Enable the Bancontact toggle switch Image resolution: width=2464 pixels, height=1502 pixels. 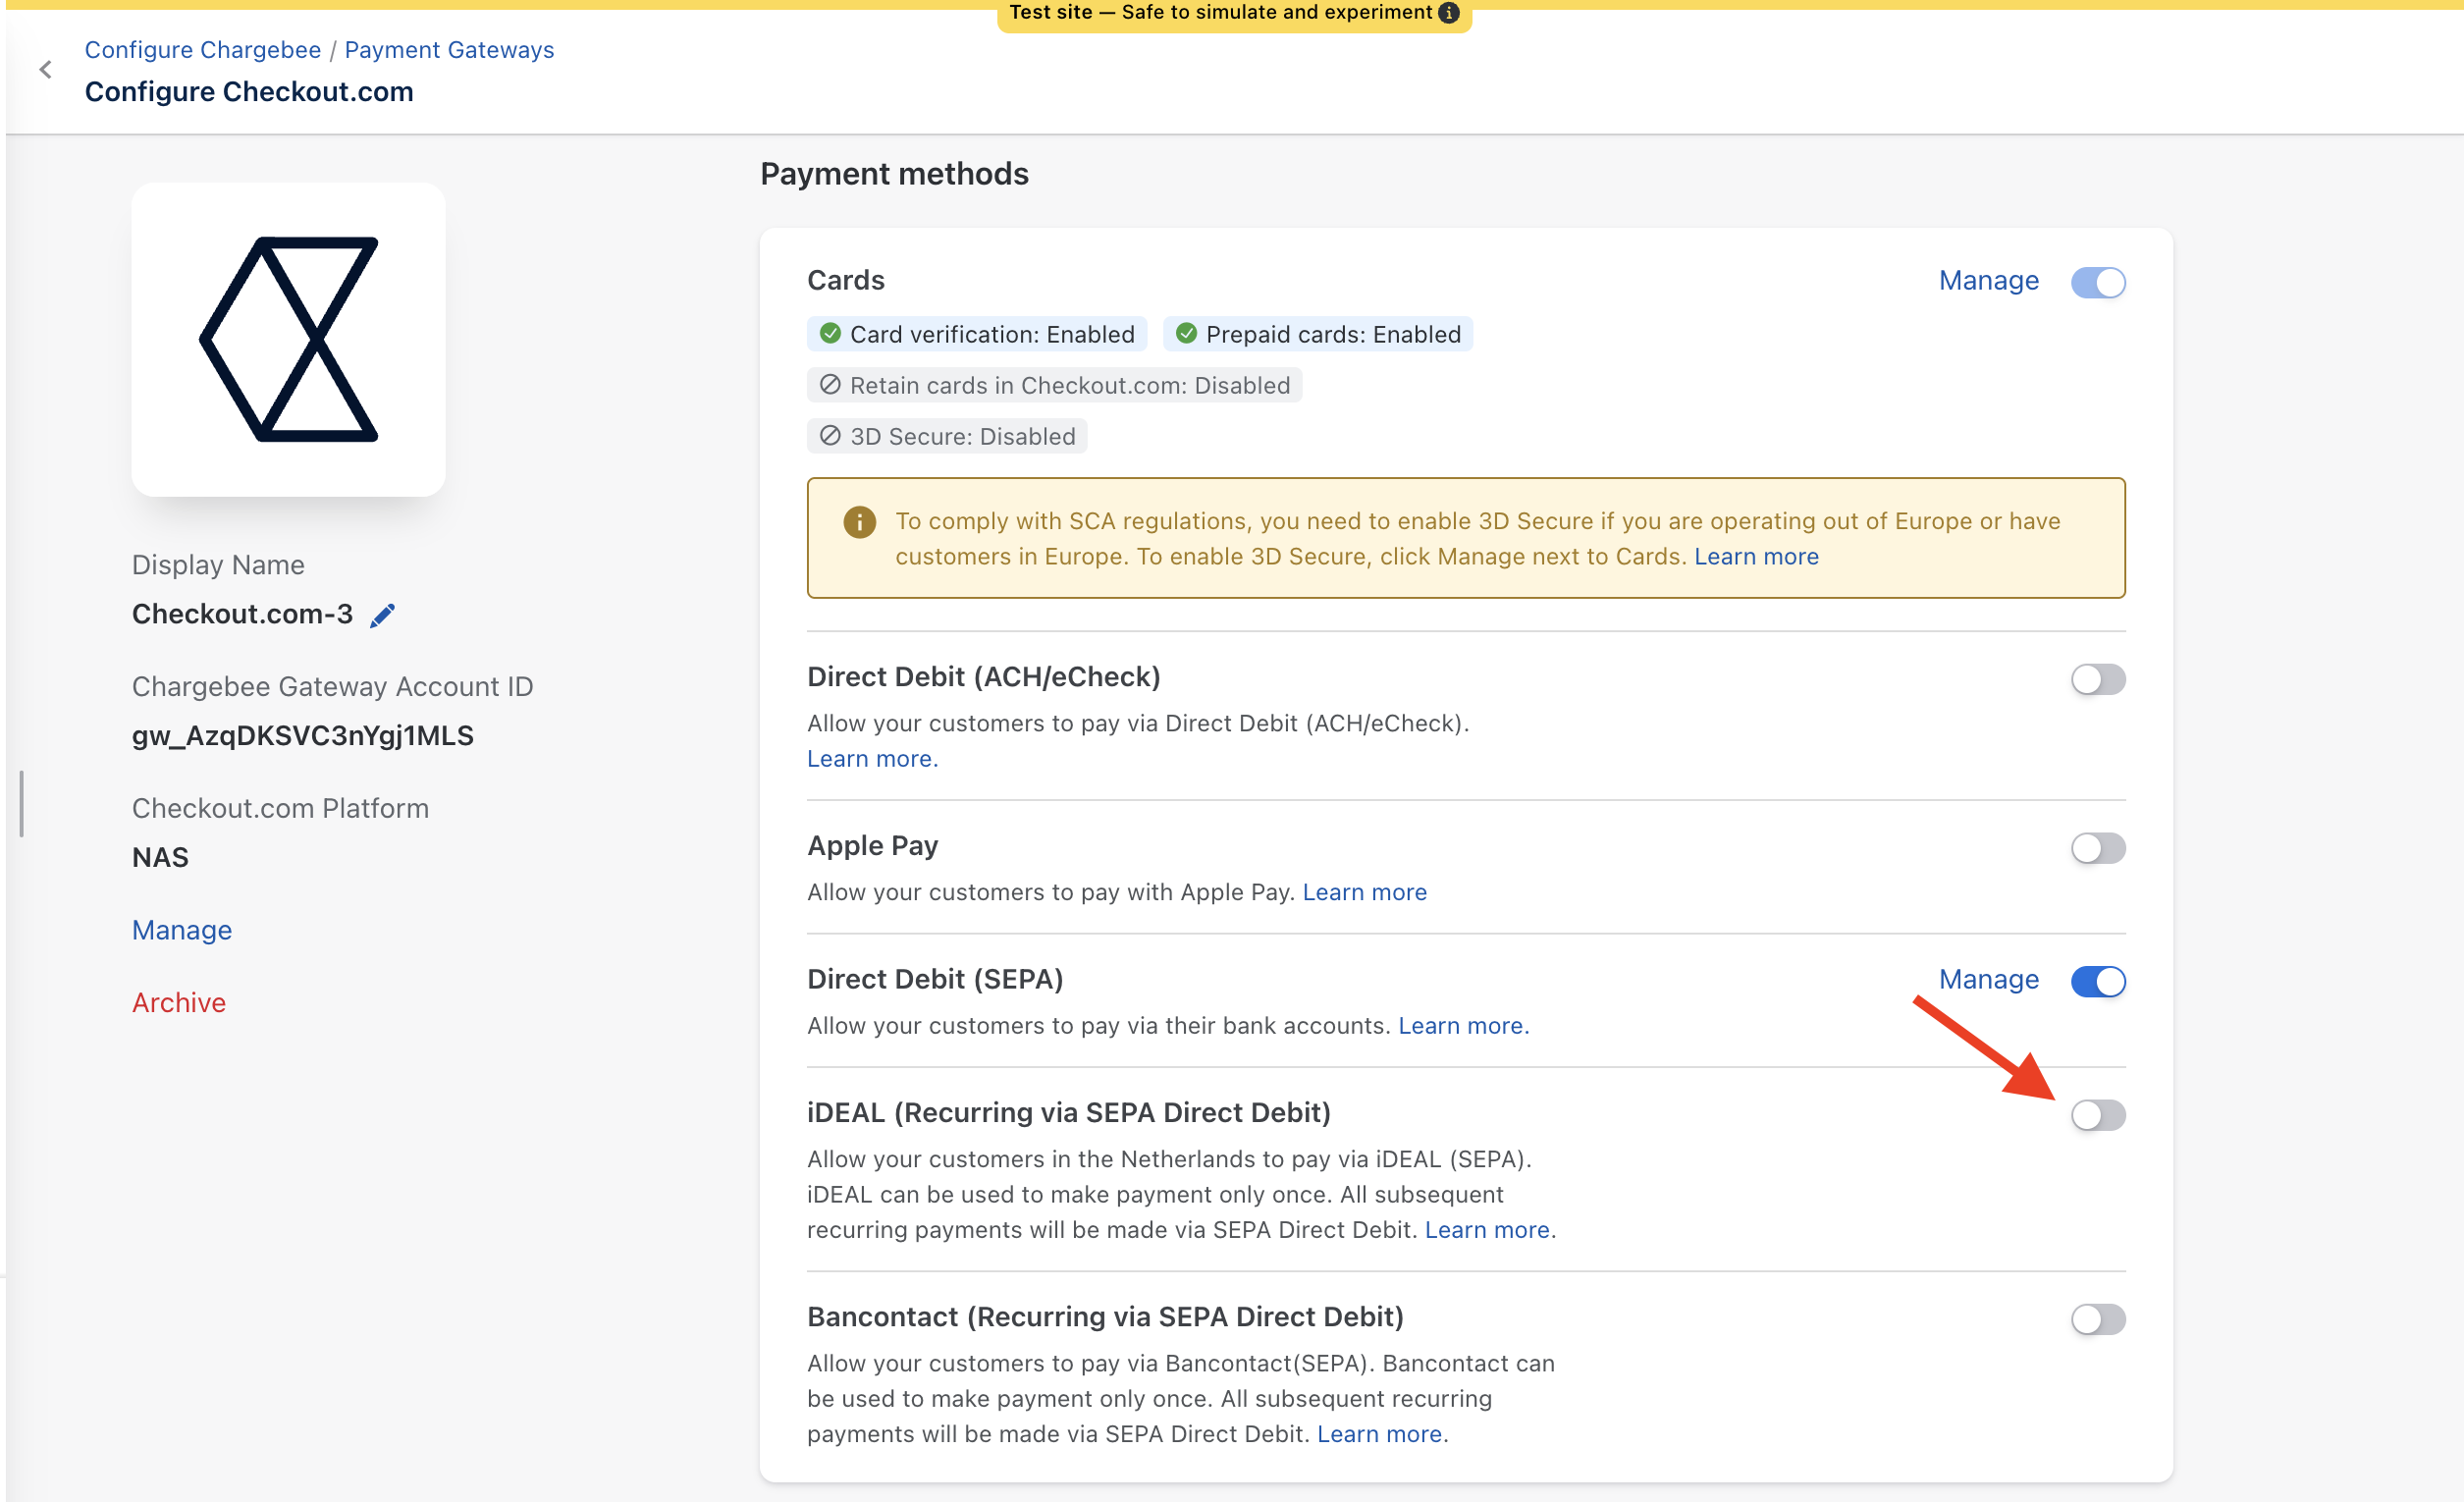click(x=2097, y=1318)
